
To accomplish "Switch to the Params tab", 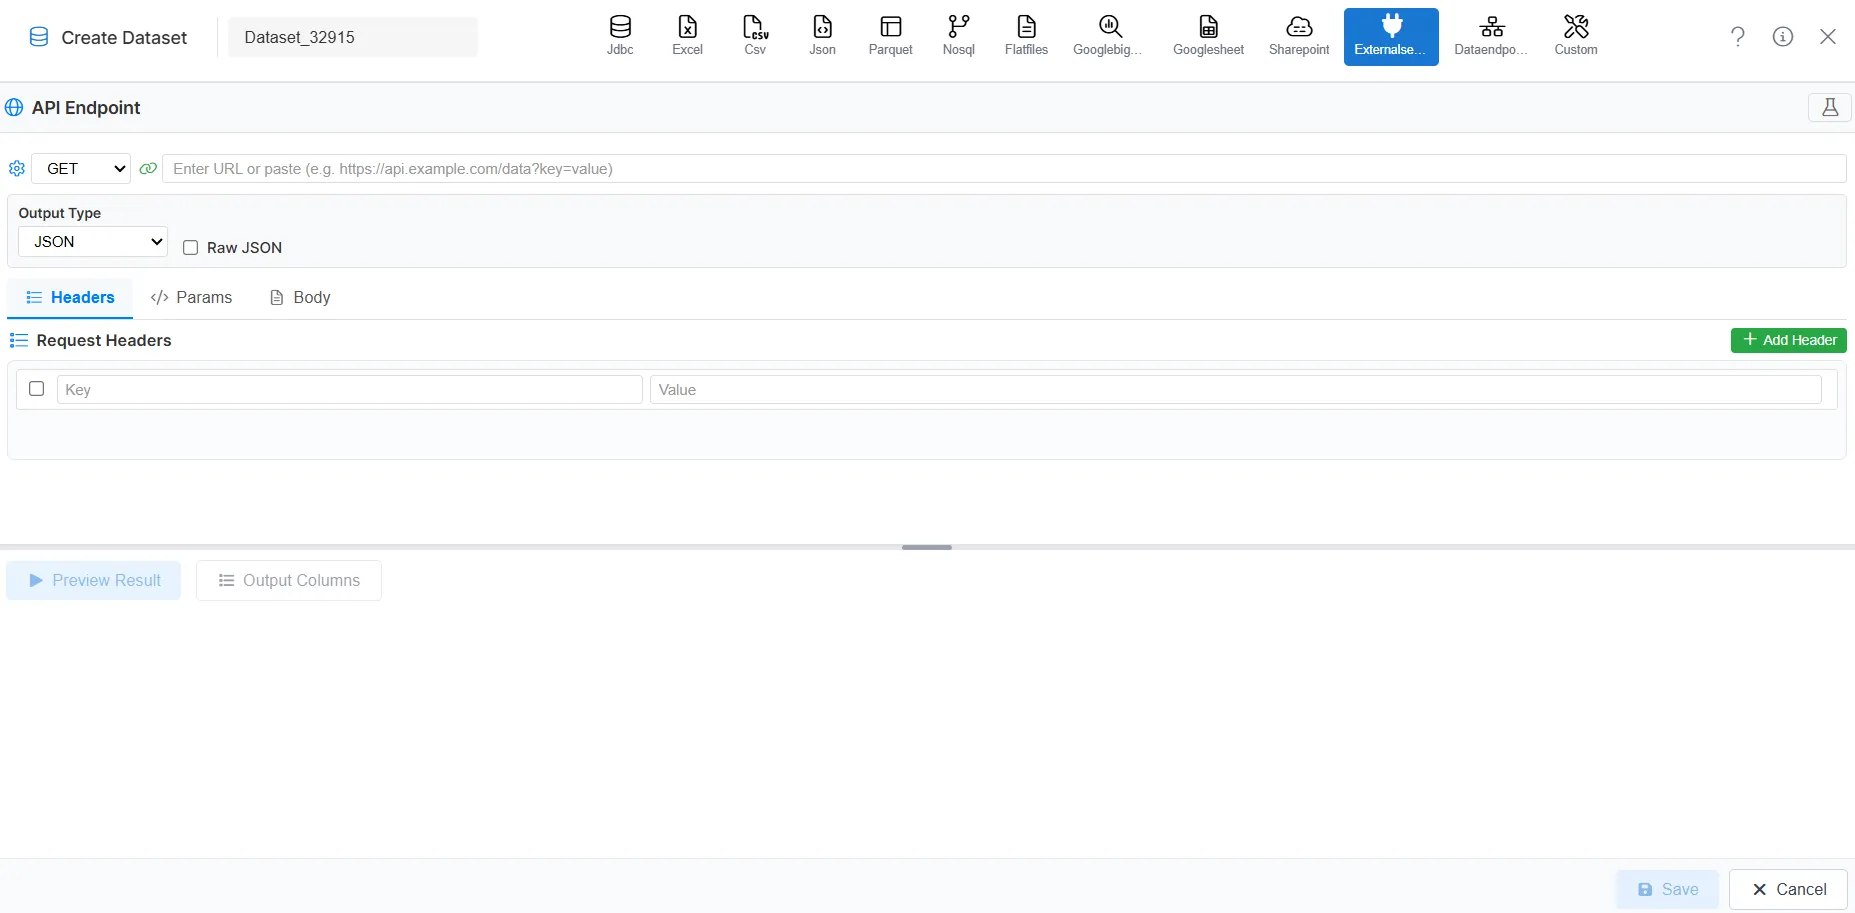I will [x=192, y=297].
